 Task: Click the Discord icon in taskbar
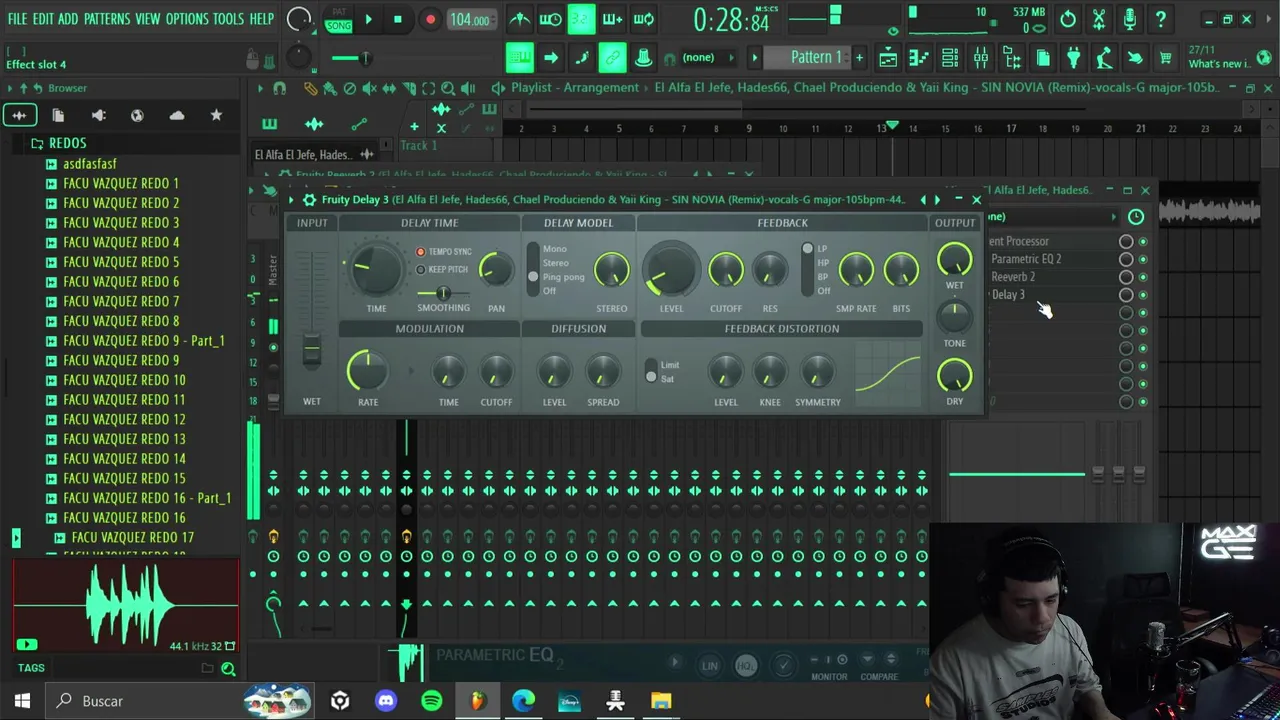coord(386,701)
